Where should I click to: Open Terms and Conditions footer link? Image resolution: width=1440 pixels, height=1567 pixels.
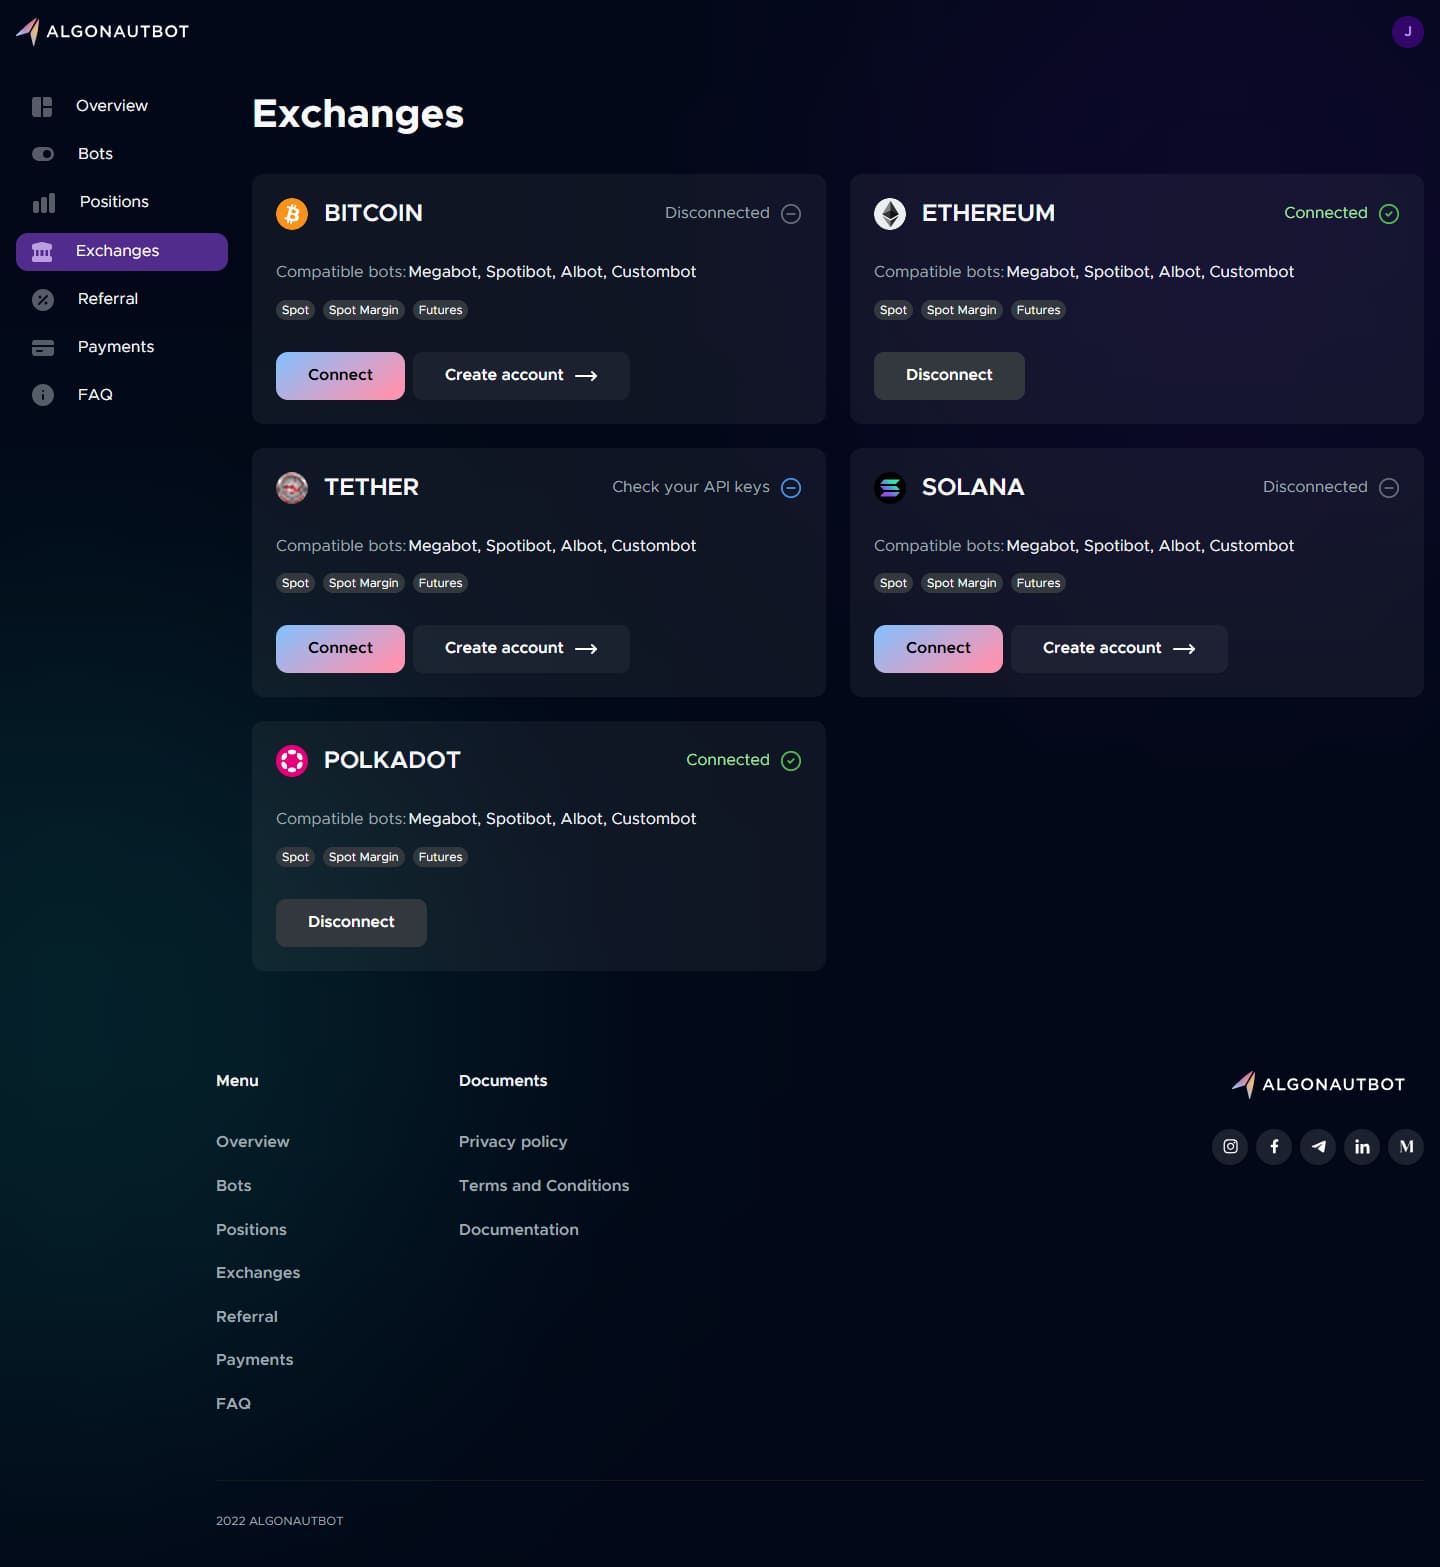tap(544, 1185)
